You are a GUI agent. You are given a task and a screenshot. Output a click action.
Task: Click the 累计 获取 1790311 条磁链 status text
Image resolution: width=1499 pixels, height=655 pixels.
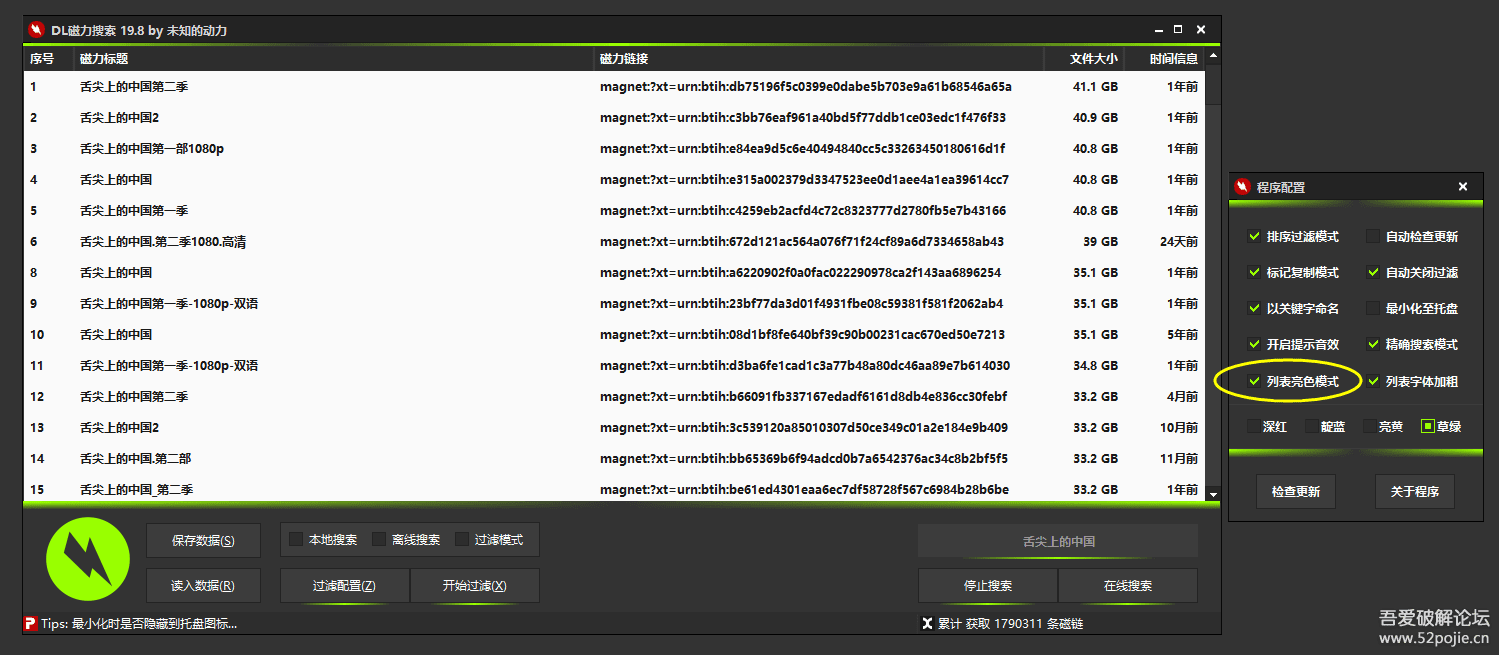tap(1010, 624)
